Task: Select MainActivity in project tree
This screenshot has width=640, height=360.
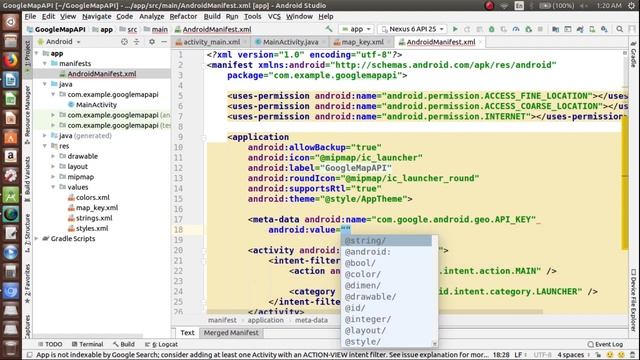Action: click(x=96, y=105)
